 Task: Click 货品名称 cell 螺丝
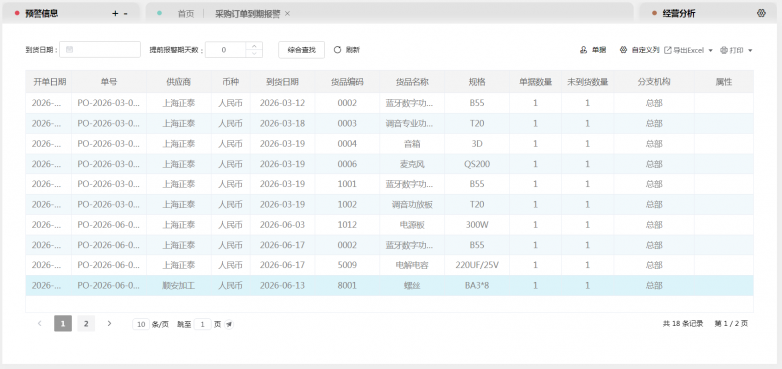pos(412,285)
